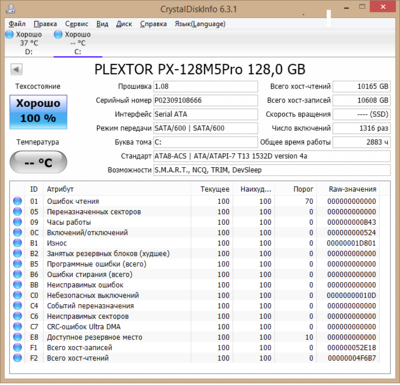The width and height of the screenshot is (400, 385).
Task: Click the blue status orb for attribute 01
Action: pos(17,201)
